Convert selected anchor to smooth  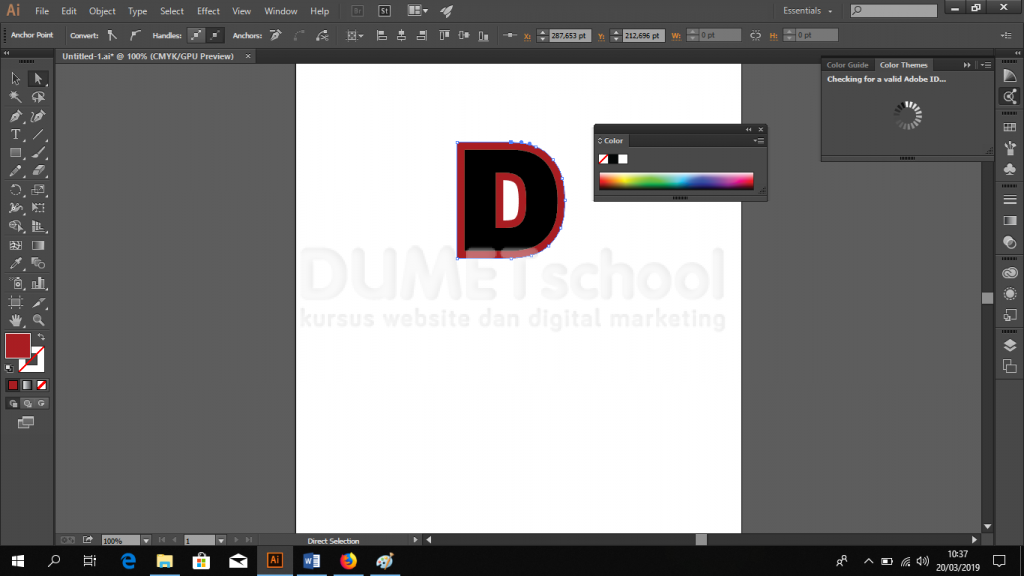tap(135, 35)
